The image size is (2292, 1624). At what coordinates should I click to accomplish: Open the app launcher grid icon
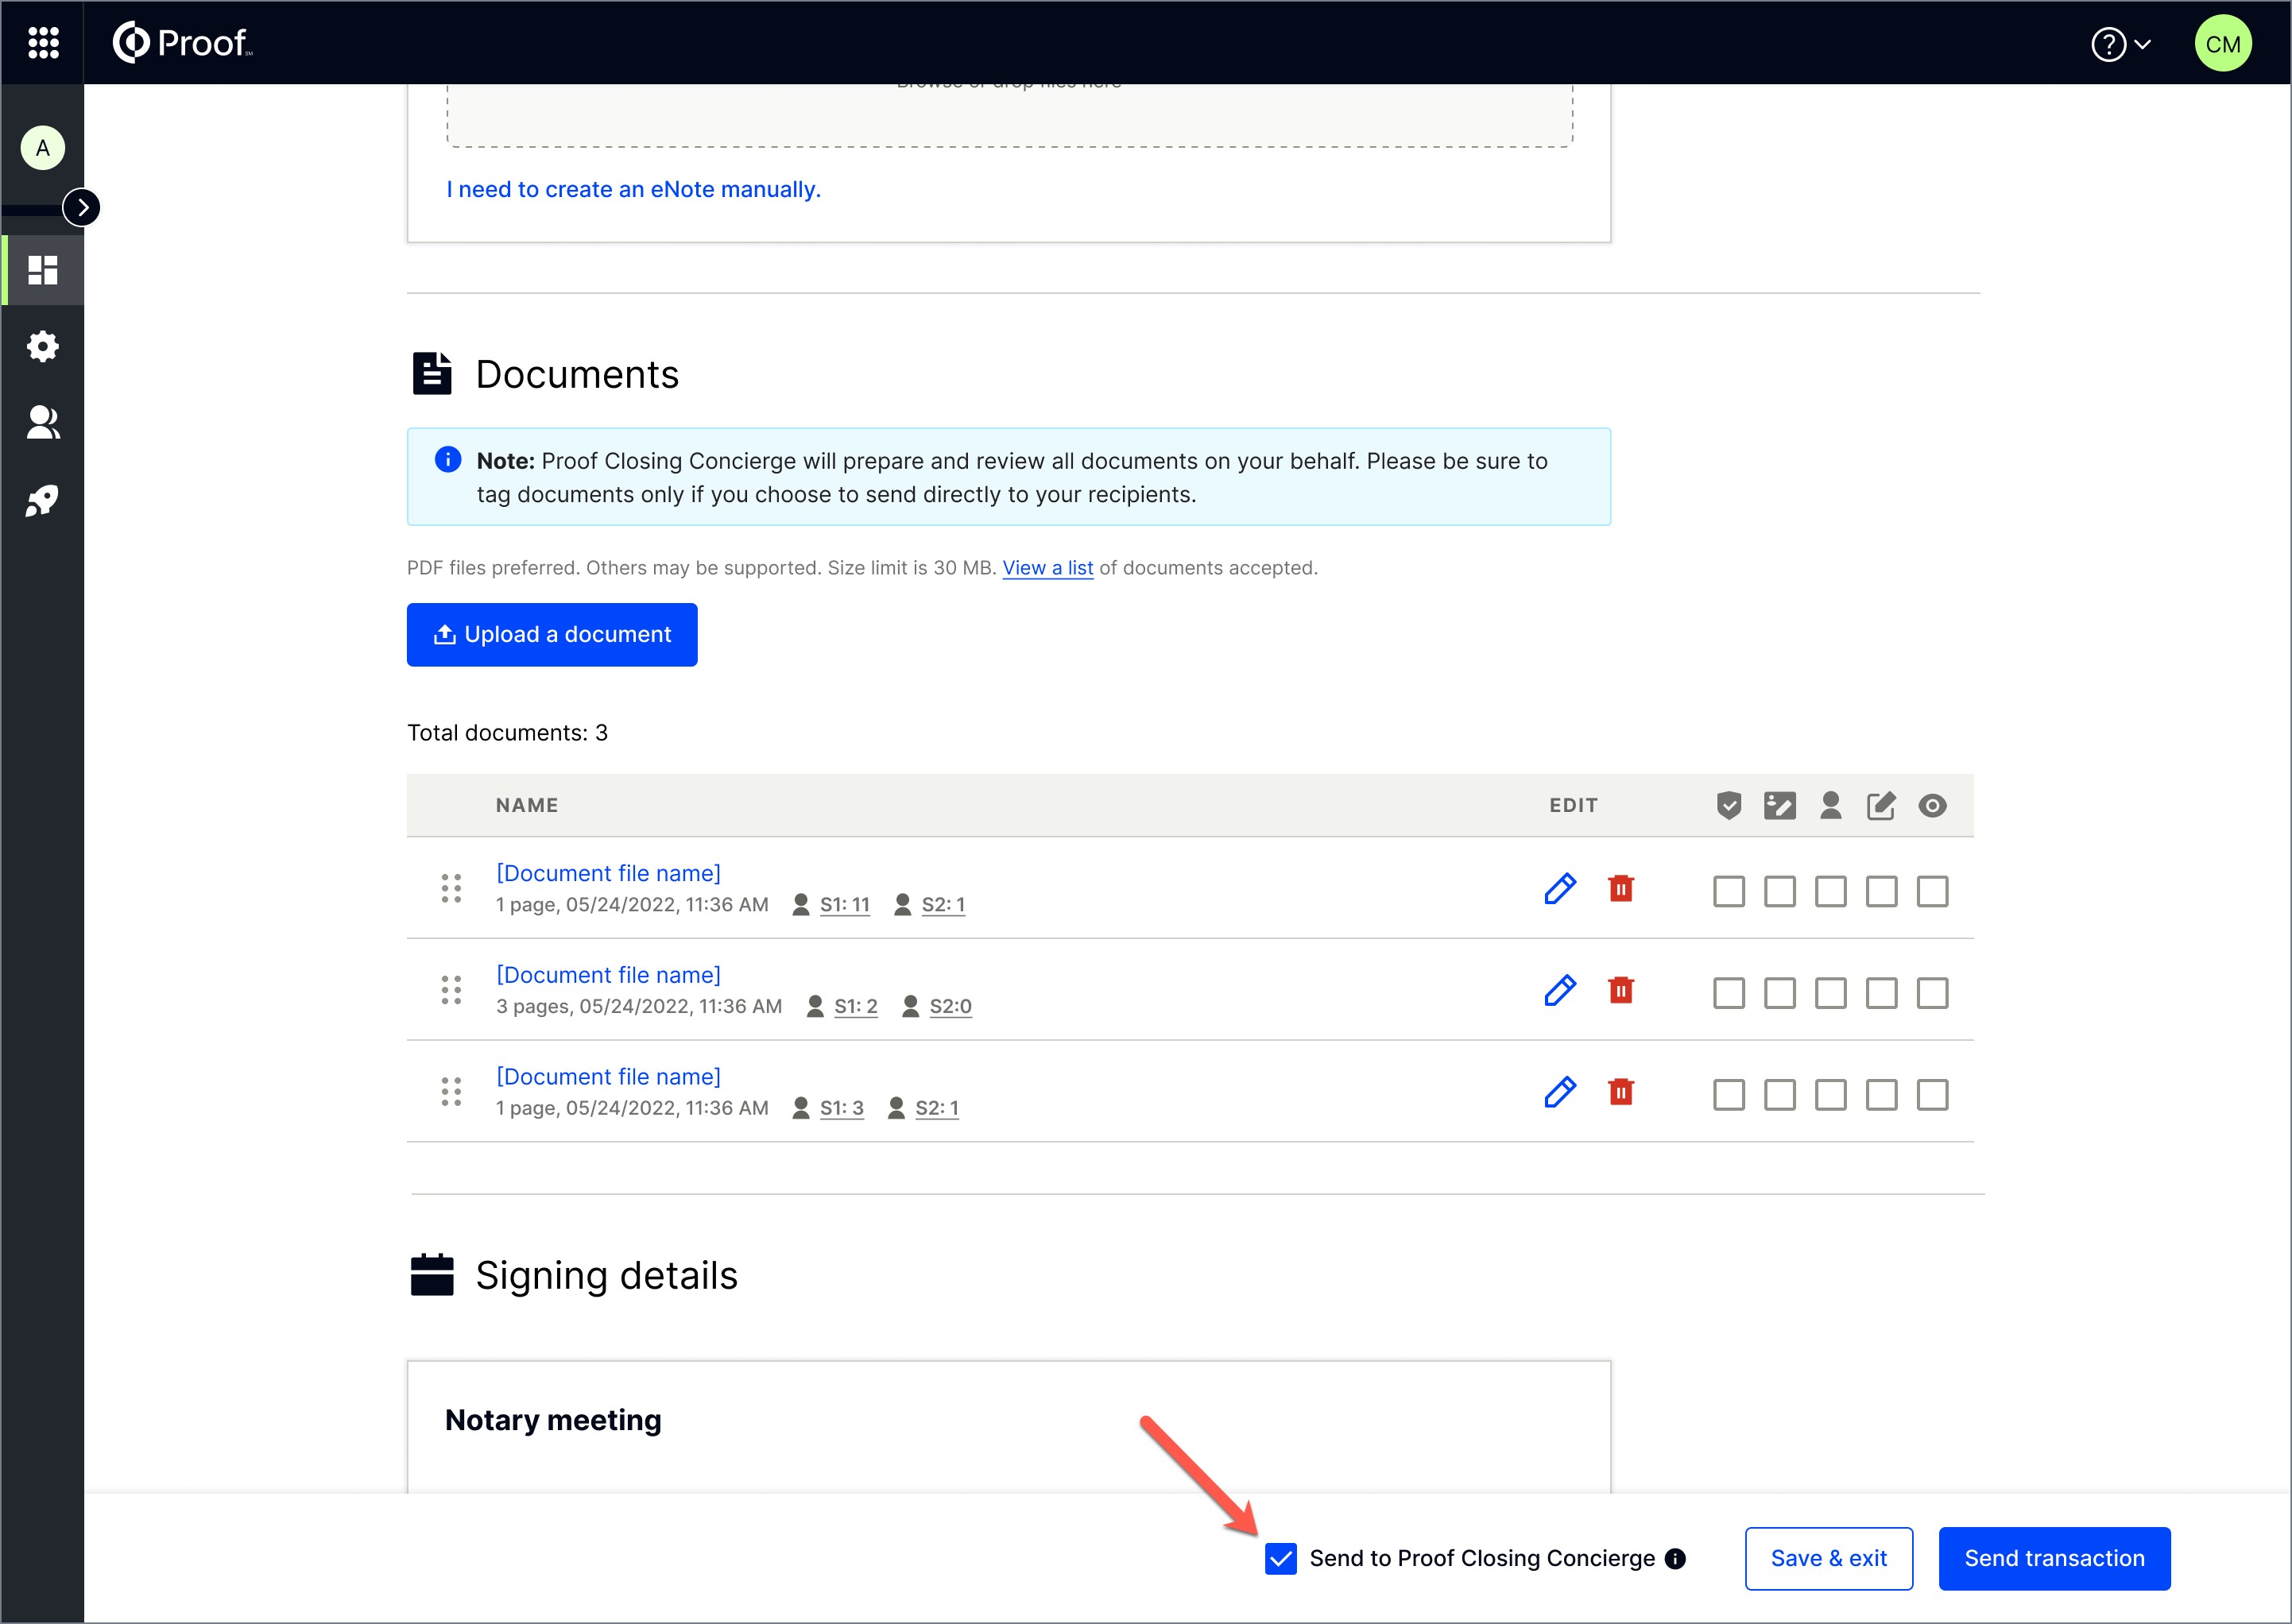pyautogui.click(x=43, y=43)
